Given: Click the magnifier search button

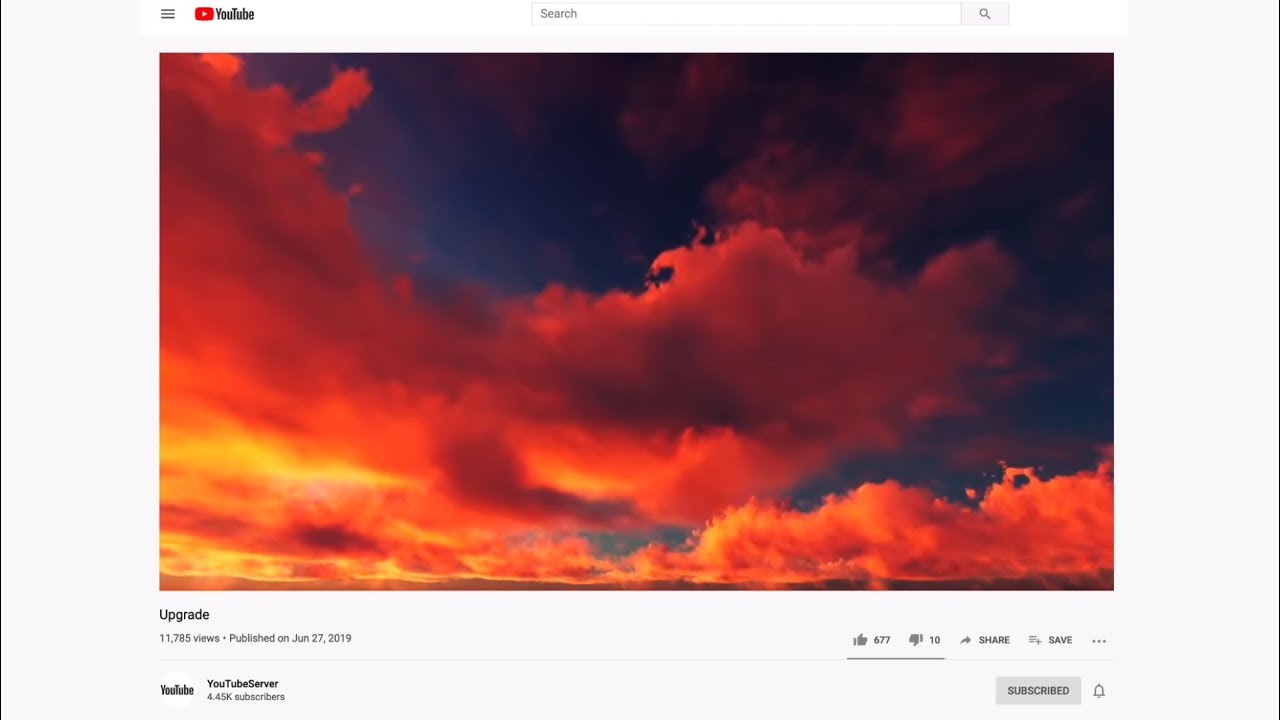Looking at the screenshot, I should point(985,14).
